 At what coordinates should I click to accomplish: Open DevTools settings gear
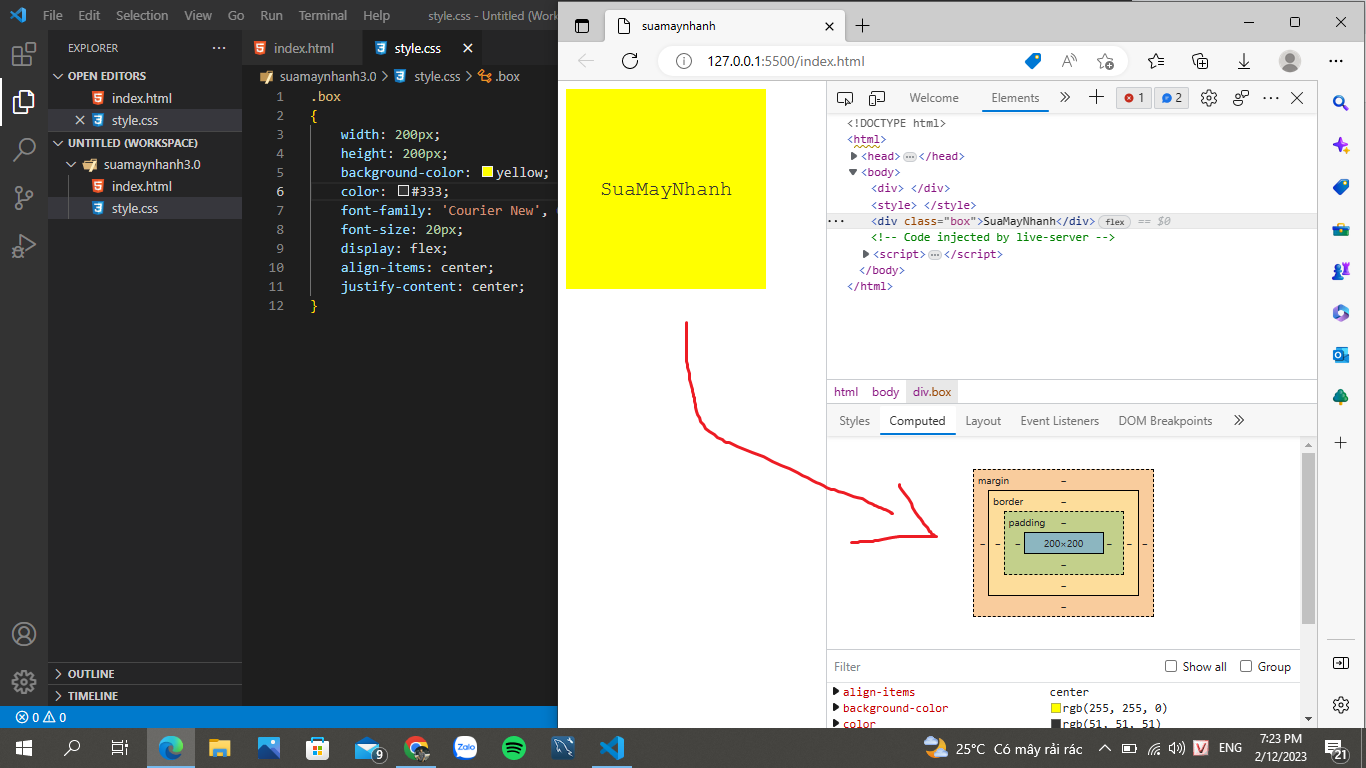click(1209, 98)
